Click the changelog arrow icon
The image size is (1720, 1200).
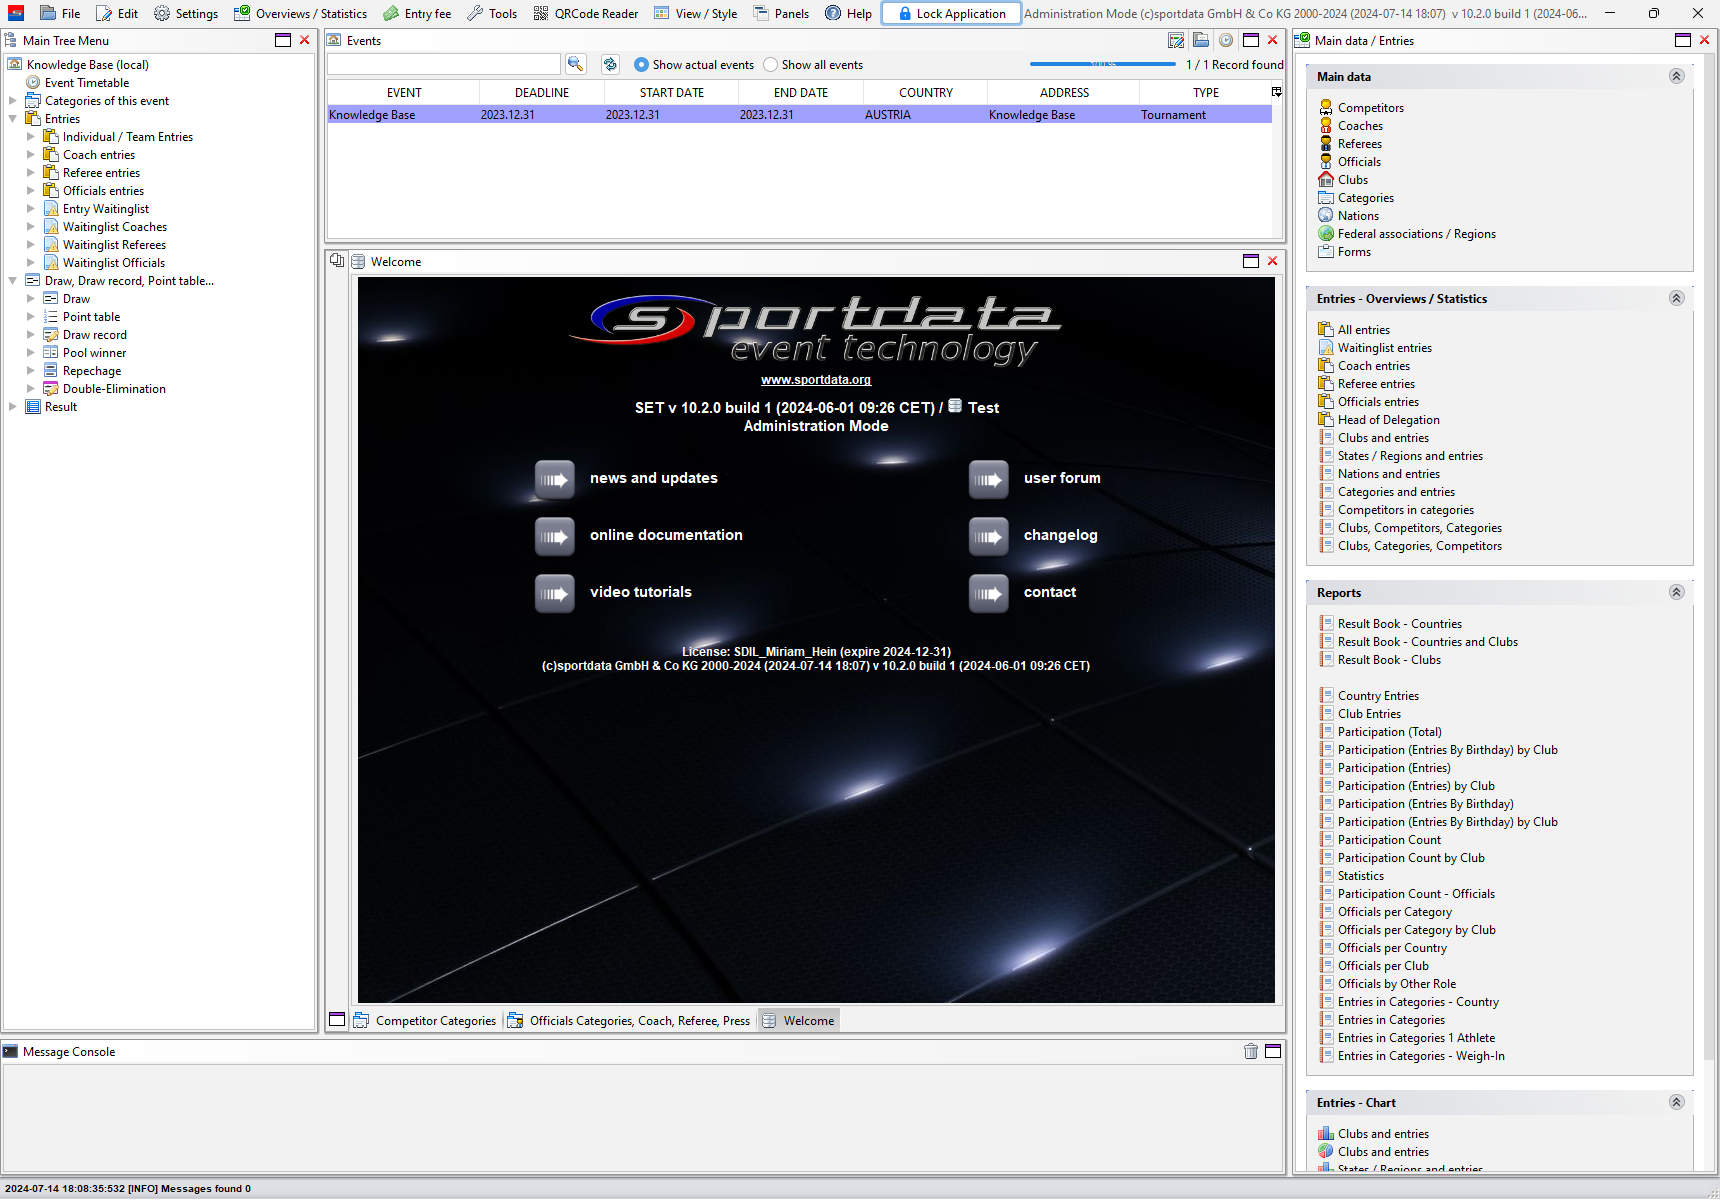988,536
